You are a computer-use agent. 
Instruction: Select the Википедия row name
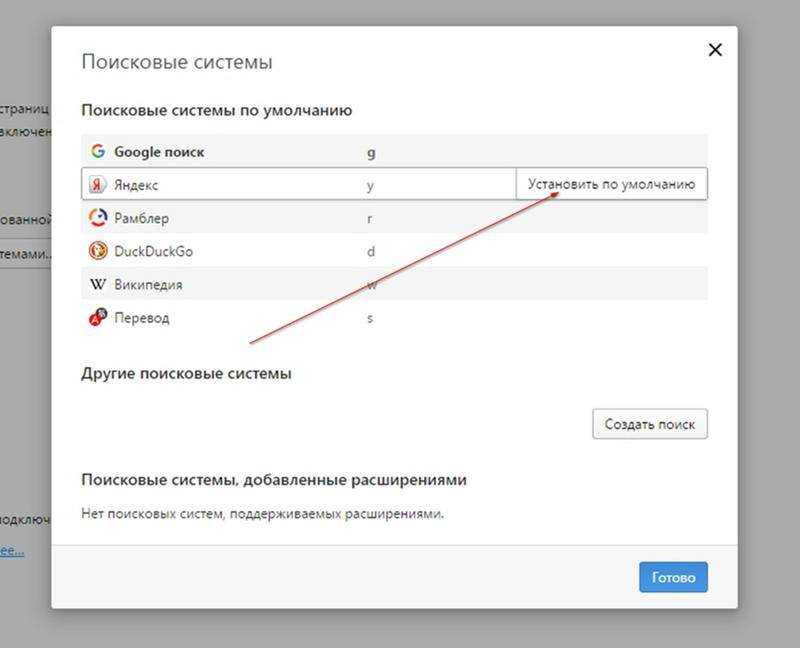148,285
